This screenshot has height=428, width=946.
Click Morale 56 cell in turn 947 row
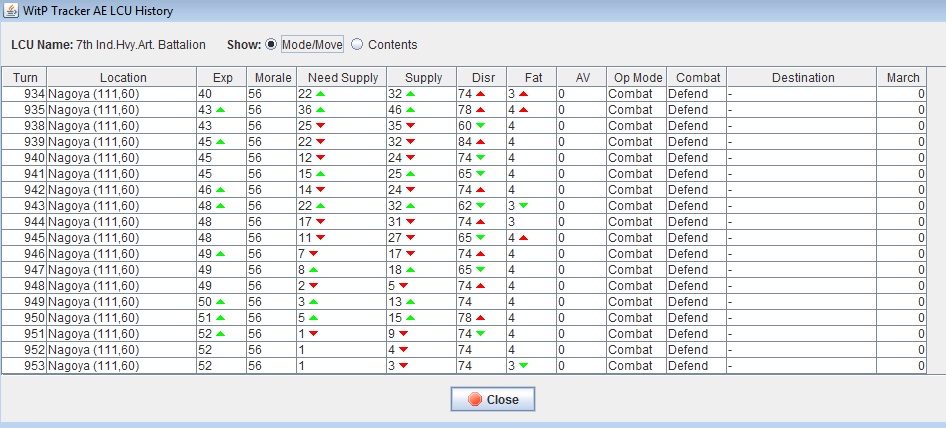[272, 270]
